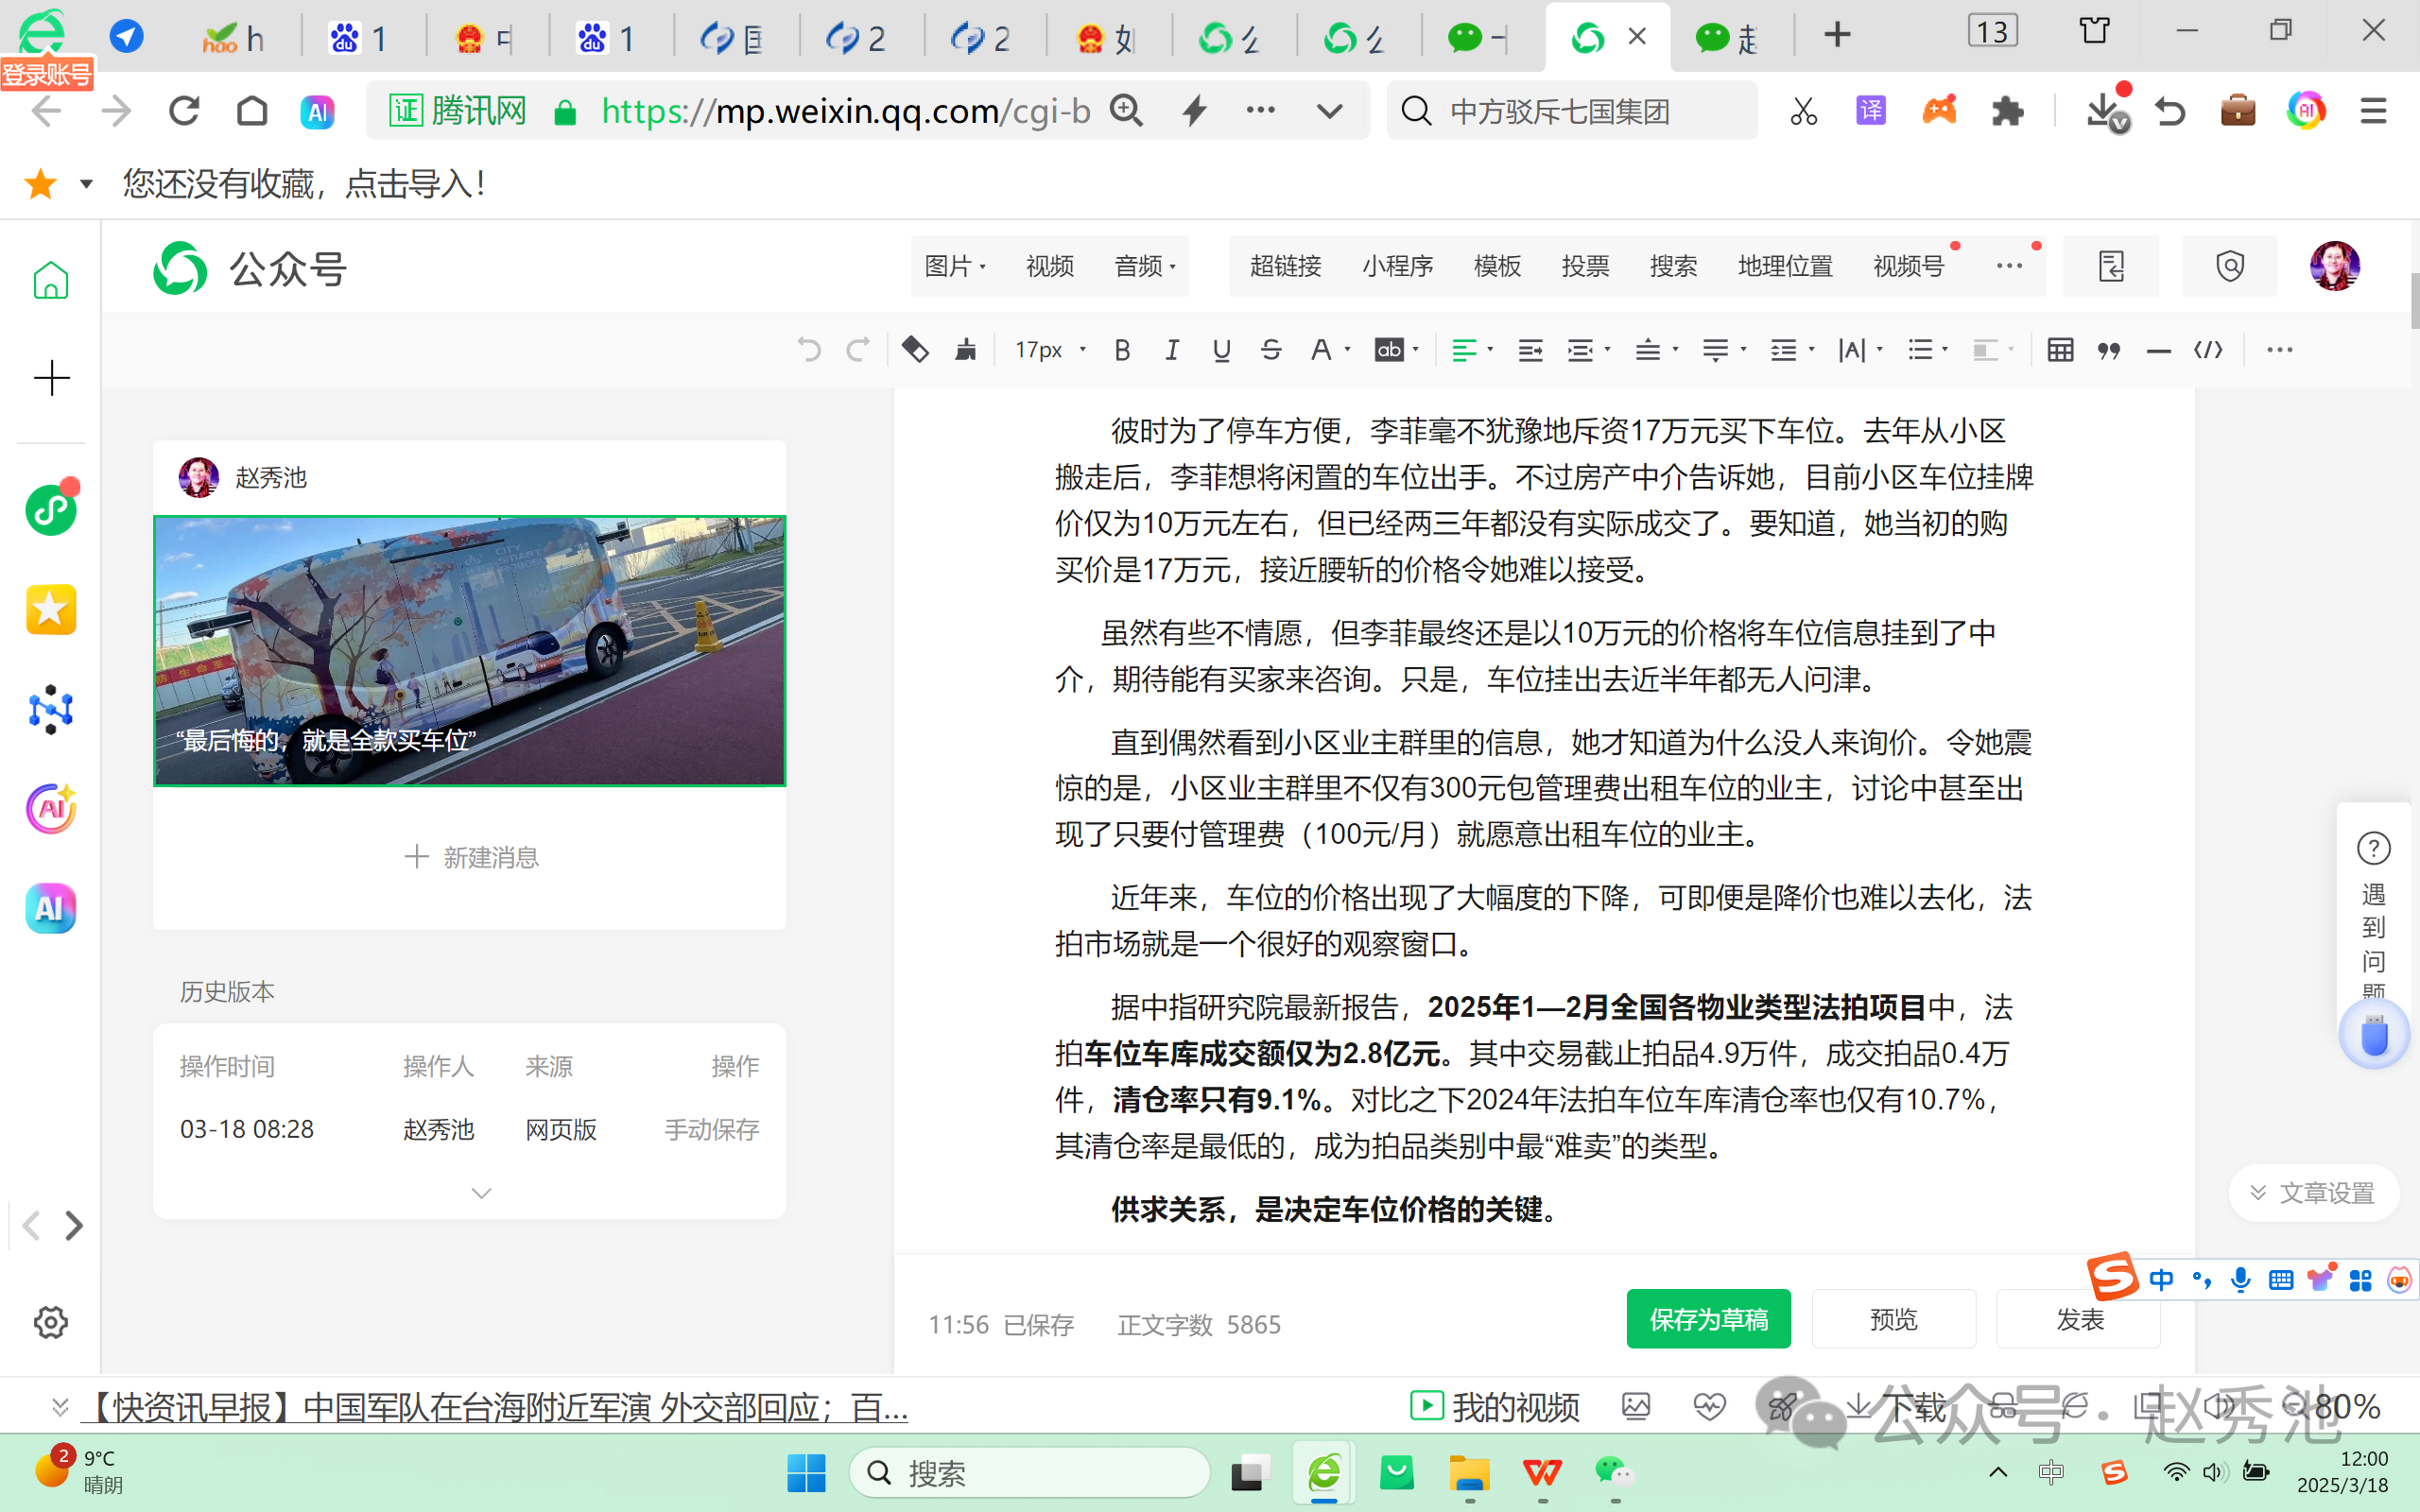Select the format painter tool
2420x1512 pixels.
pos(963,349)
